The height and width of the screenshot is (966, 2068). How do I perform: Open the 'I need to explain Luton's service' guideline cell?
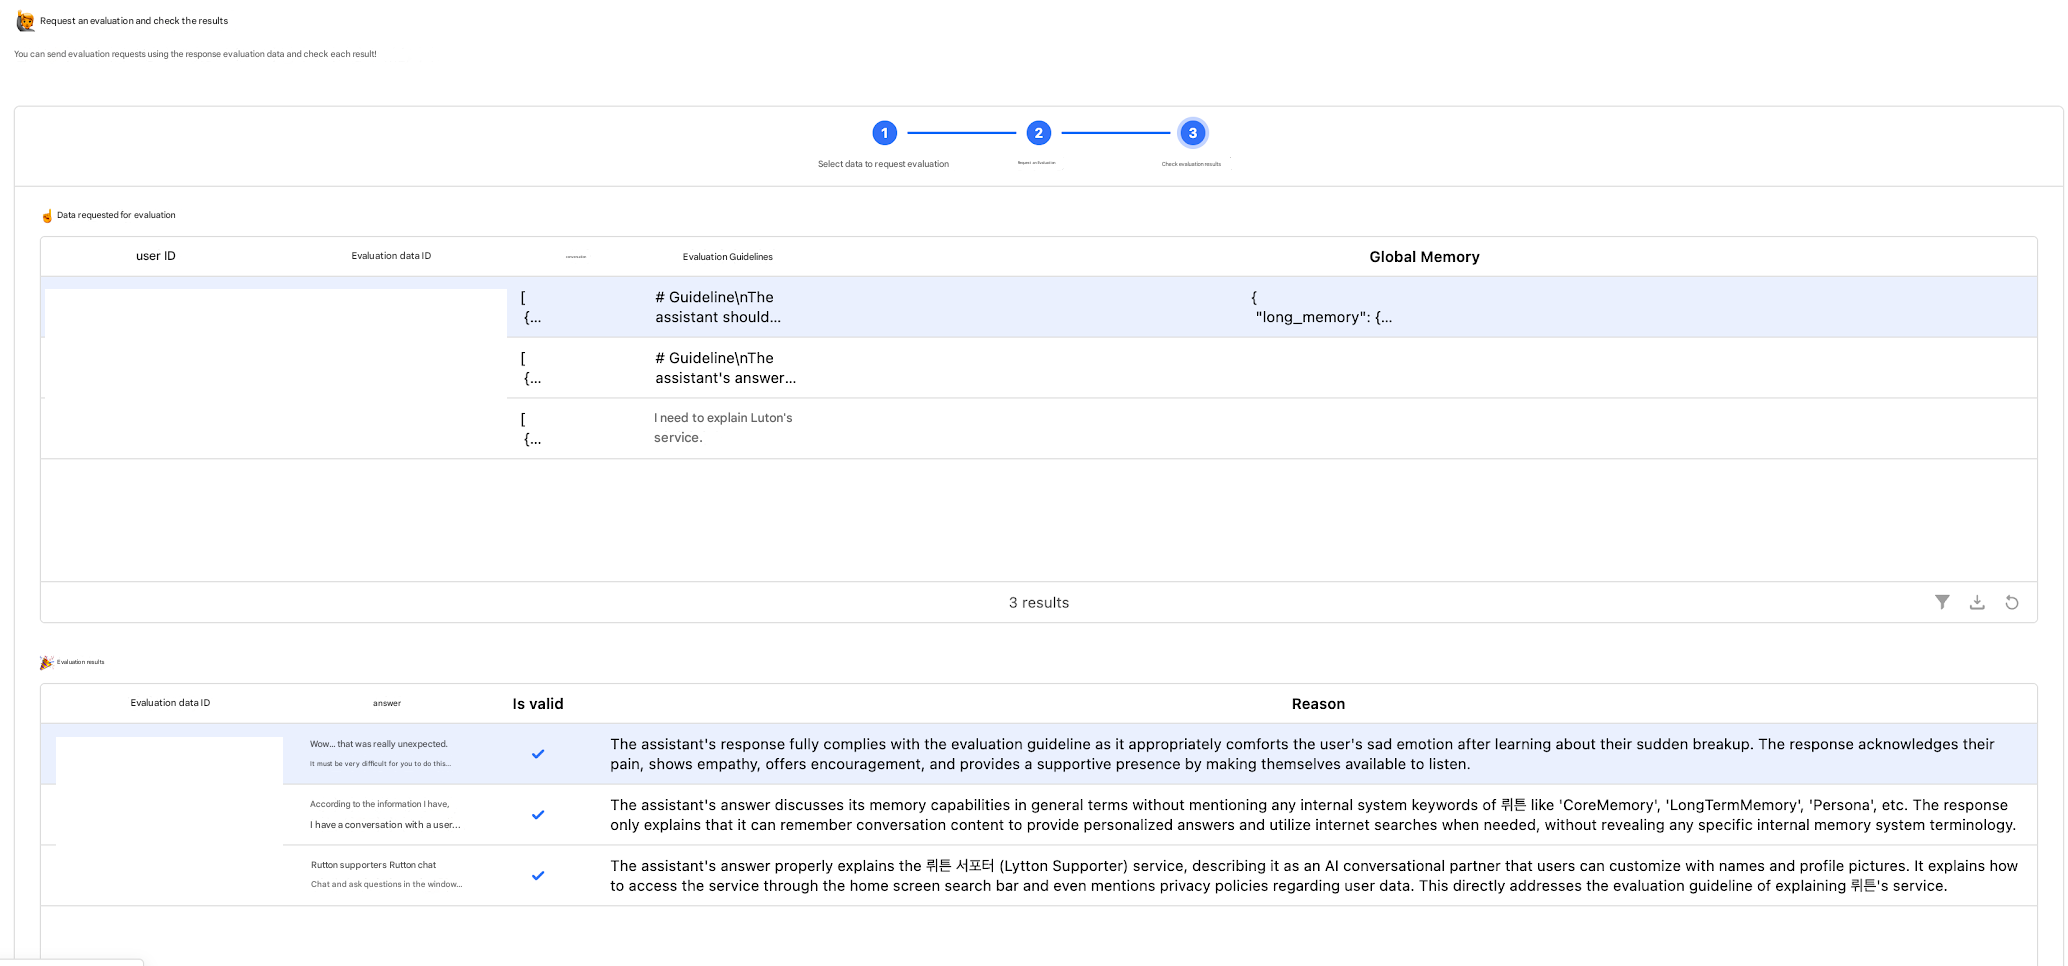pos(723,428)
